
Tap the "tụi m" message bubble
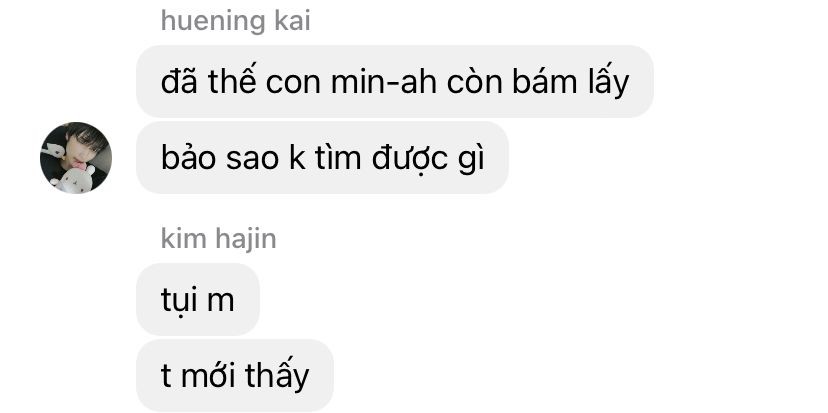pos(197,299)
